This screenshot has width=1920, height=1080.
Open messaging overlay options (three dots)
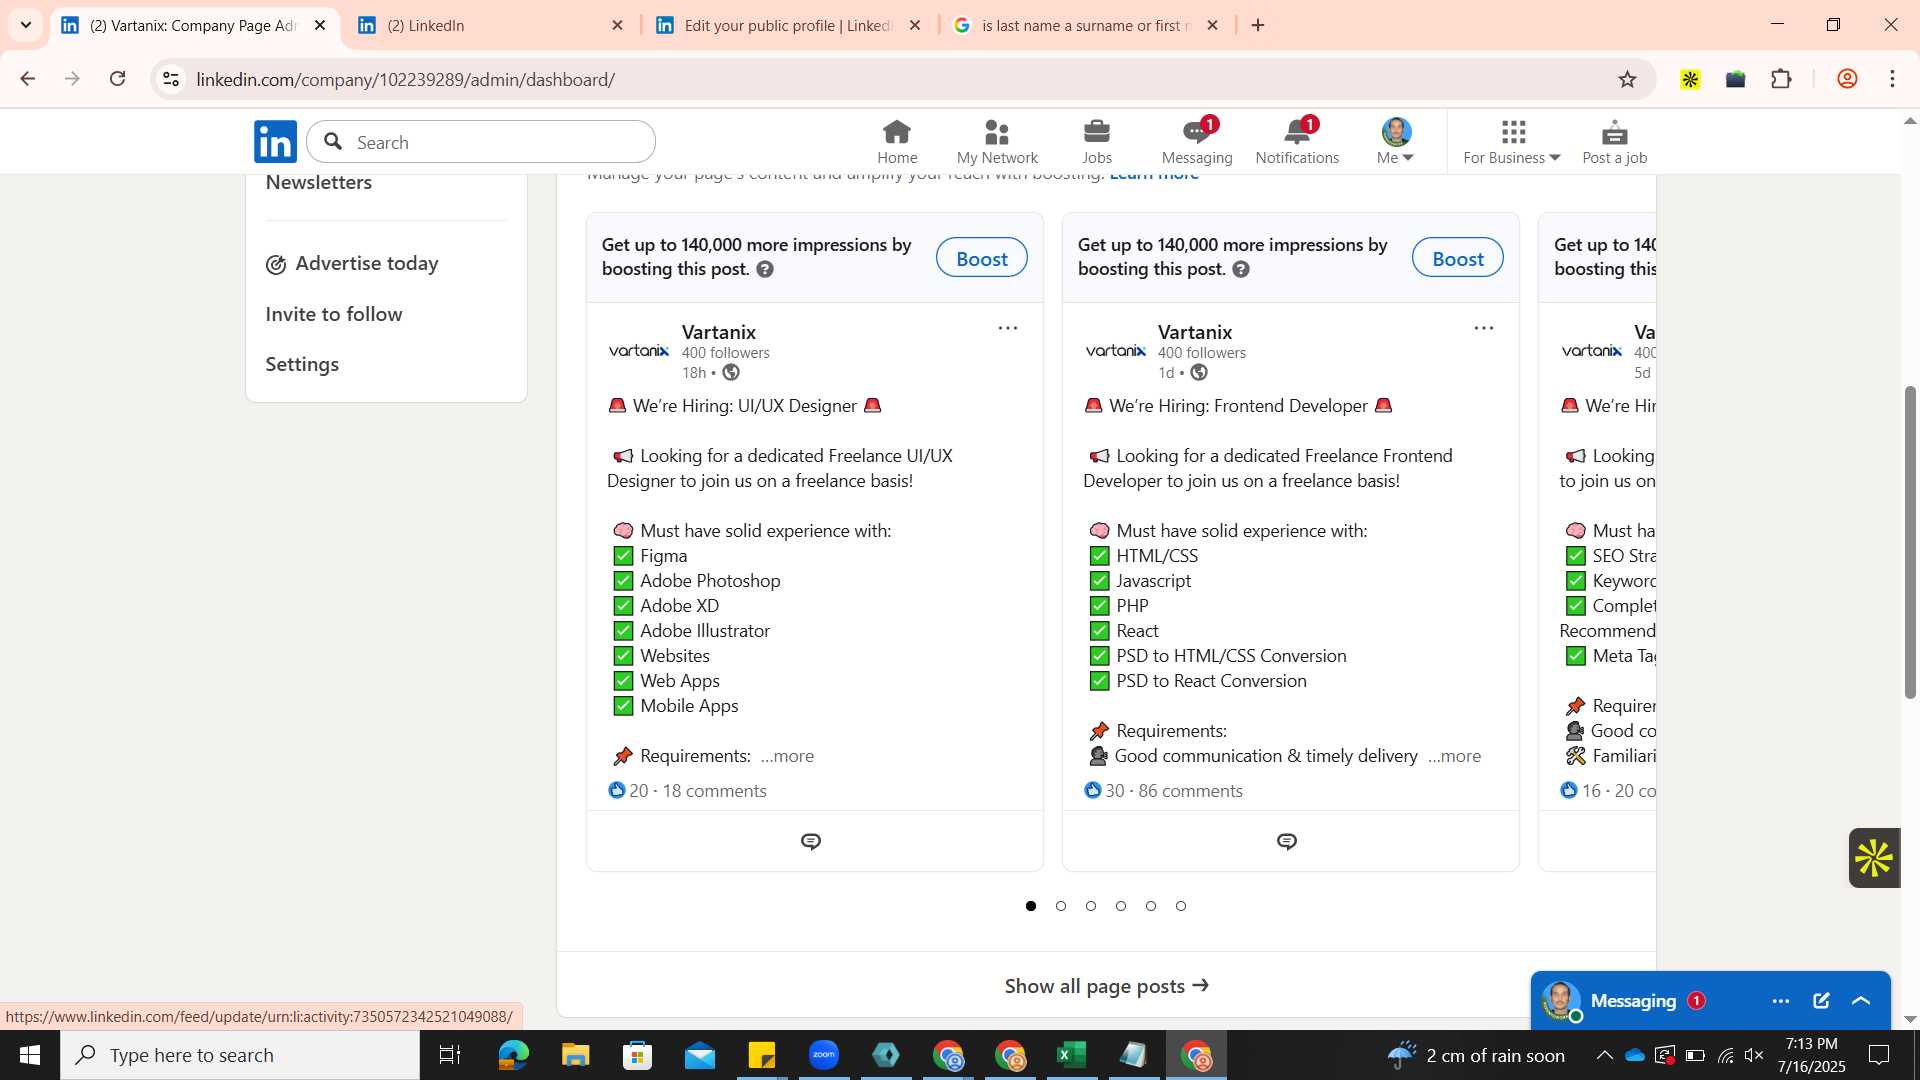point(1780,1001)
